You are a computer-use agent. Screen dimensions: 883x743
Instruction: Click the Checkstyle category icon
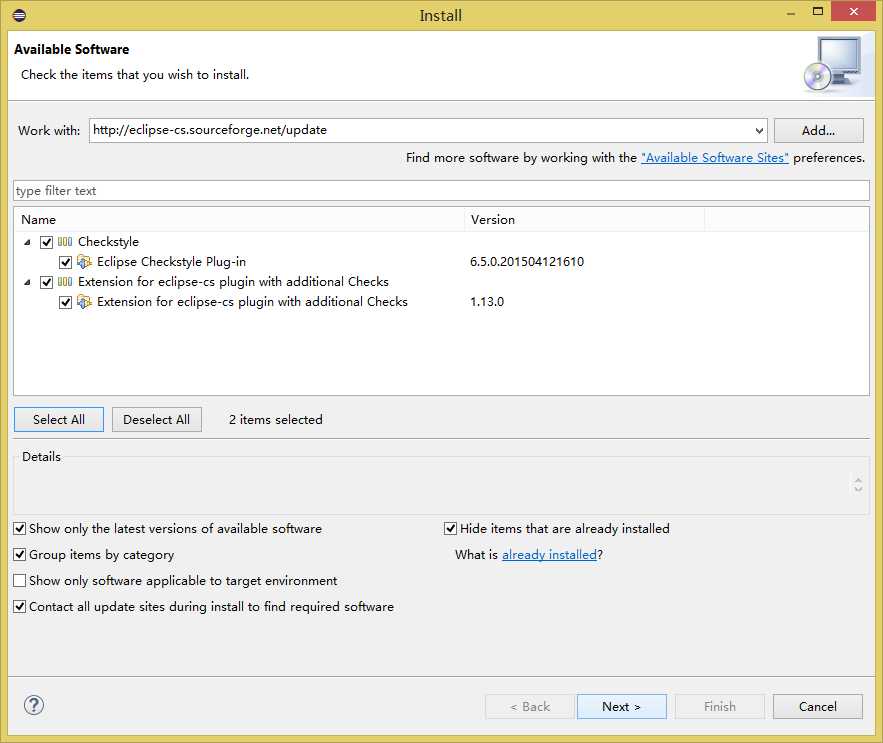click(65, 242)
